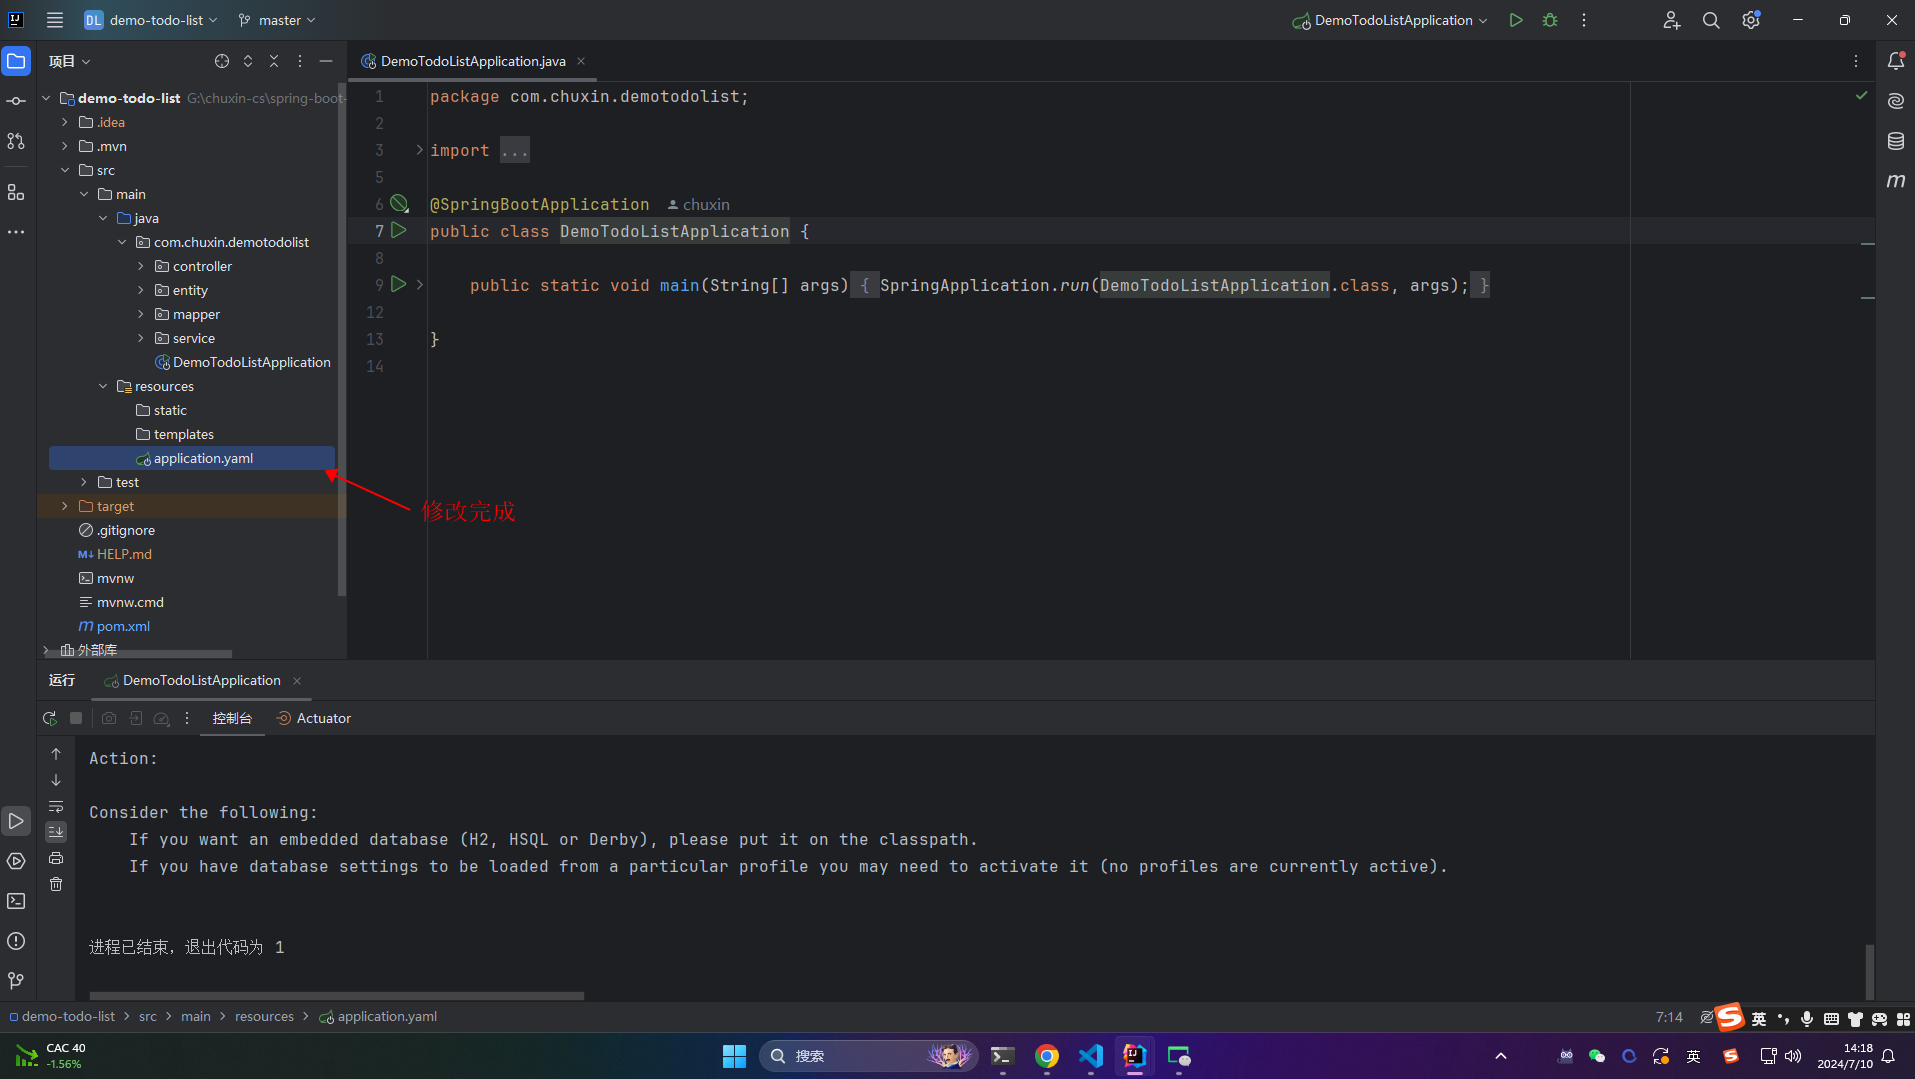1915x1079 pixels.
Task: Open the Maven tool window
Action: (x=1896, y=181)
